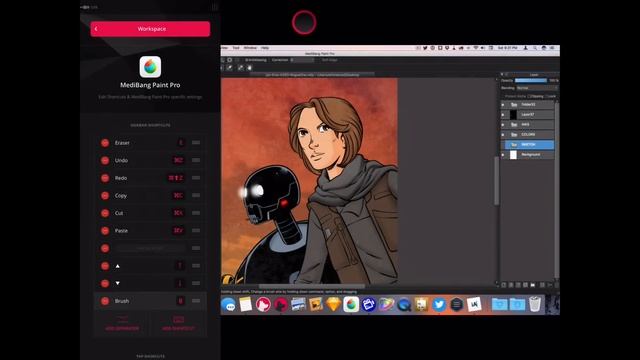Remove the up-arrow shortcut with its minus icon
640x360 pixels.
(105, 266)
